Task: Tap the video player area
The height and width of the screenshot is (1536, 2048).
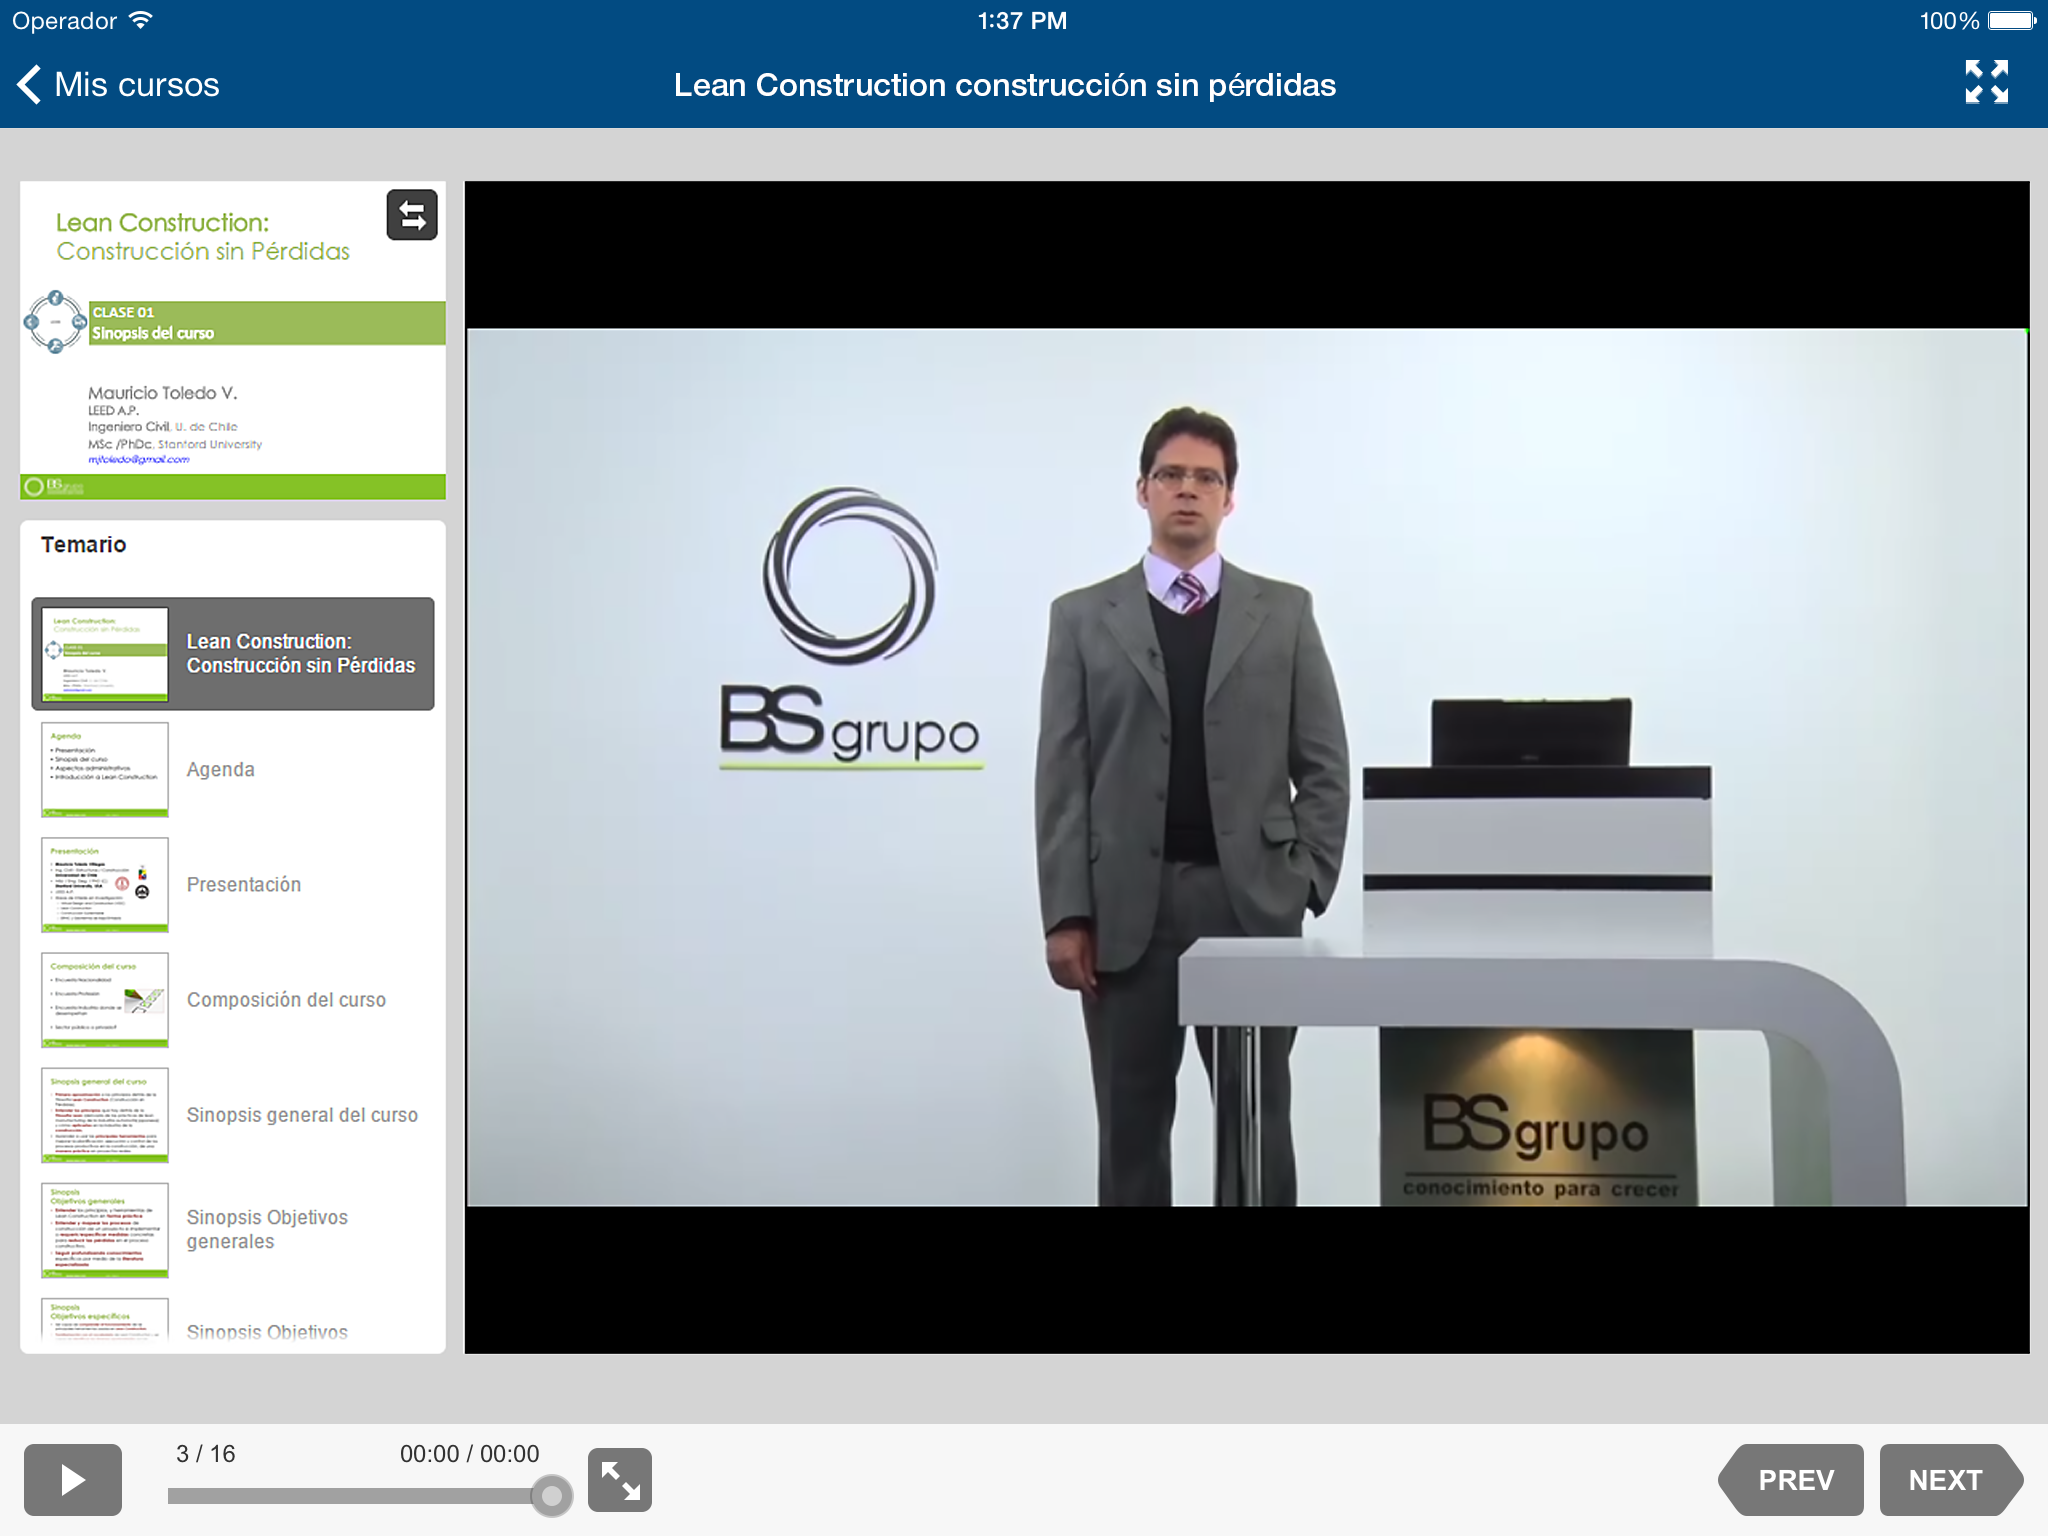Action: point(1246,767)
